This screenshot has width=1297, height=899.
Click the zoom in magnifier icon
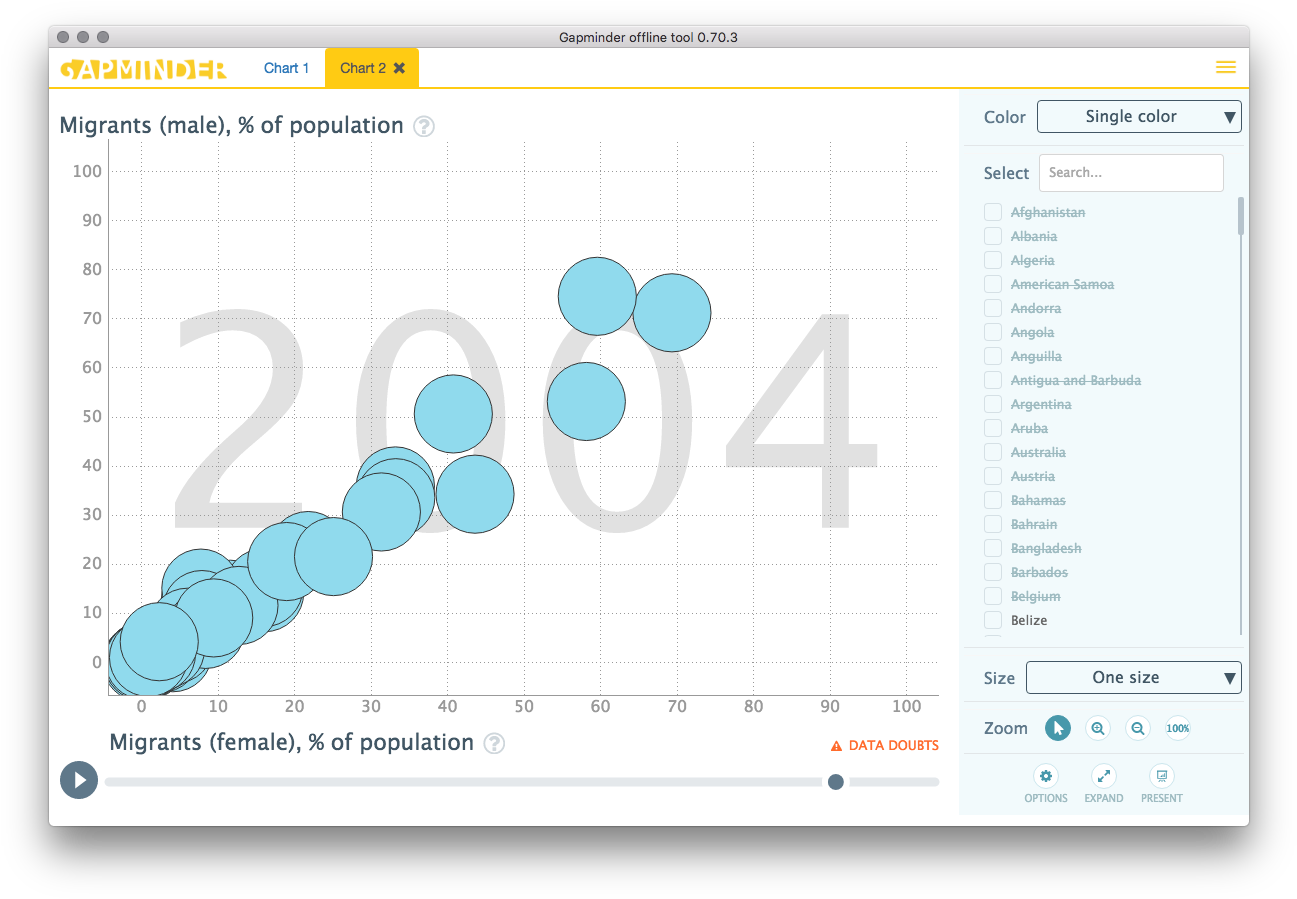point(1098,728)
